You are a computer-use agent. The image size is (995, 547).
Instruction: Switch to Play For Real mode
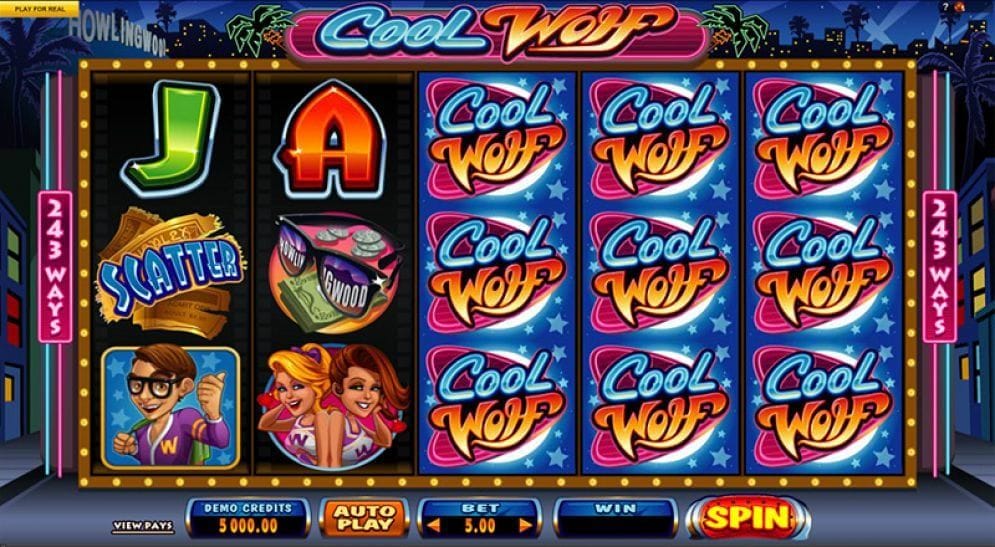coord(39,8)
